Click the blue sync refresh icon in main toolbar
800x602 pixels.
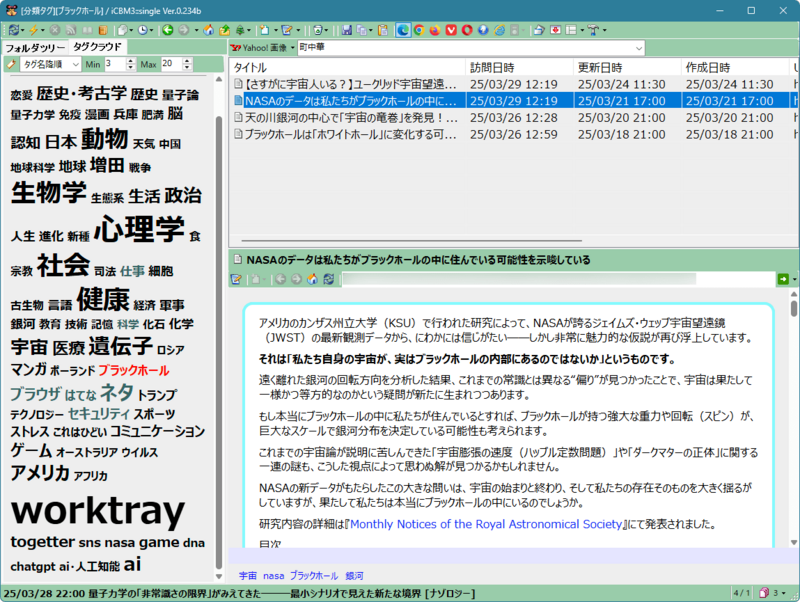click(x=14, y=30)
